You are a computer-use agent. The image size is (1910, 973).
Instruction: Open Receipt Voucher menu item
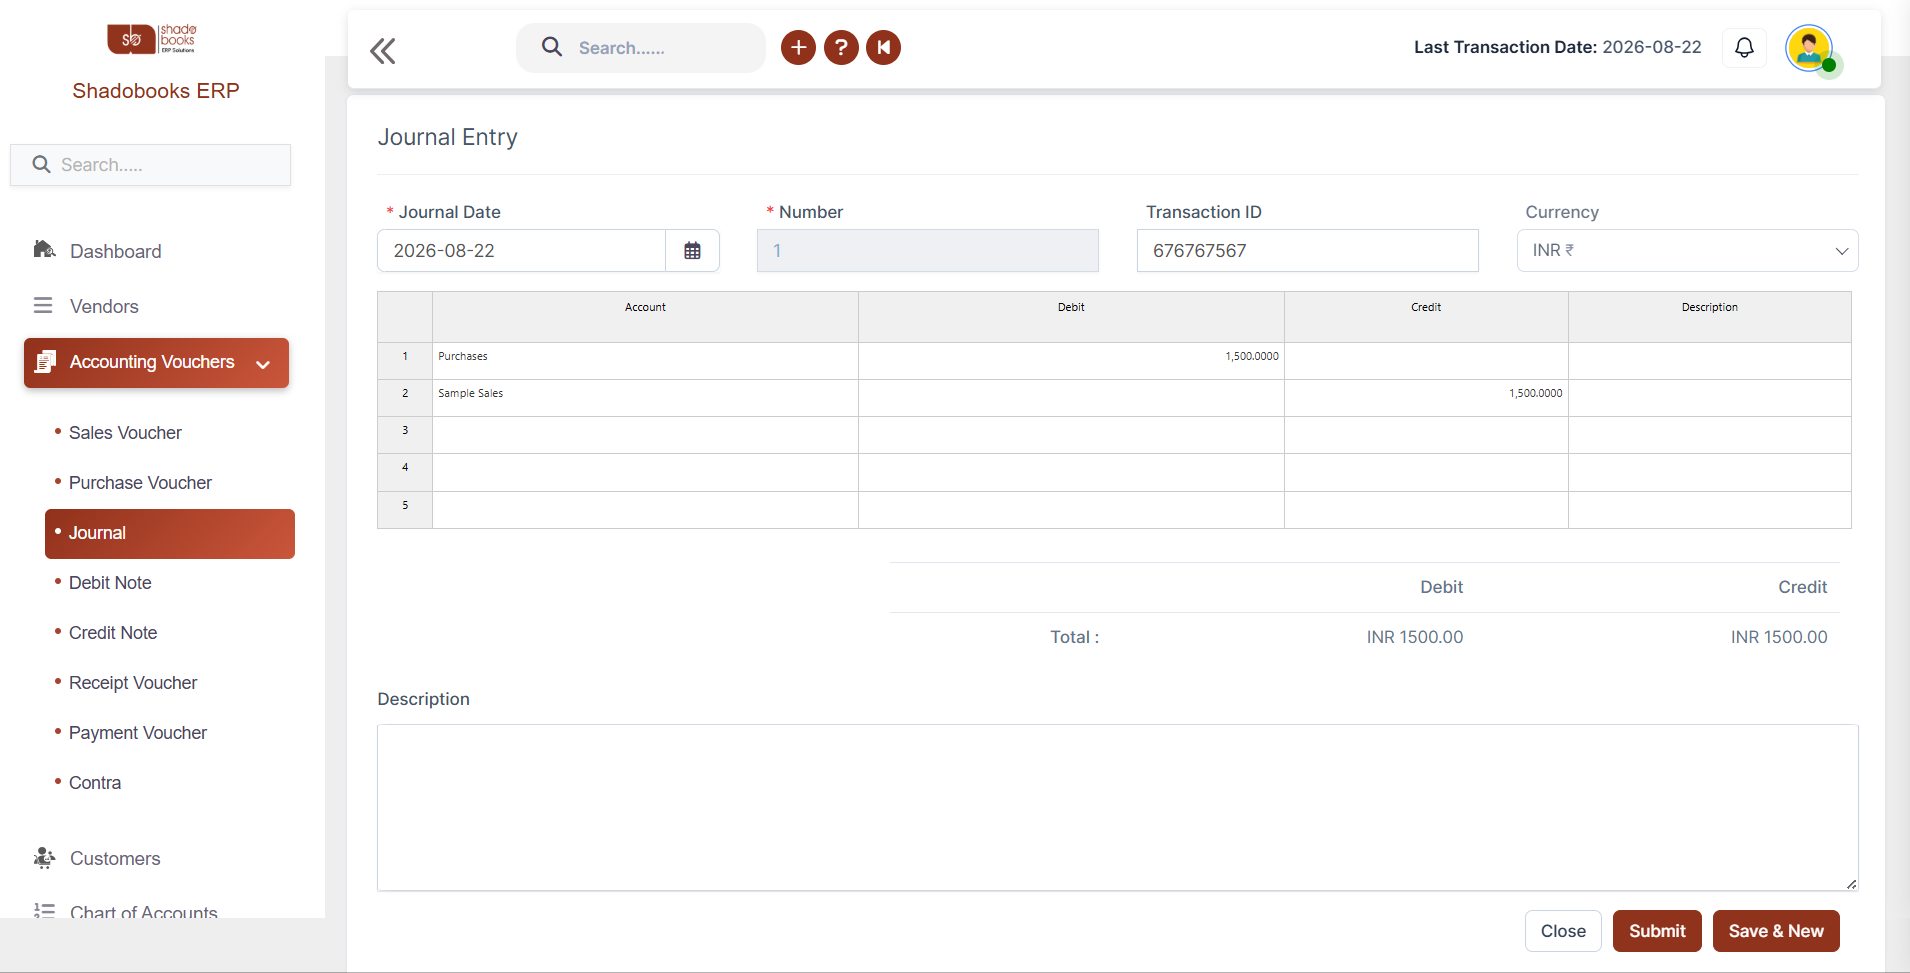(x=133, y=683)
